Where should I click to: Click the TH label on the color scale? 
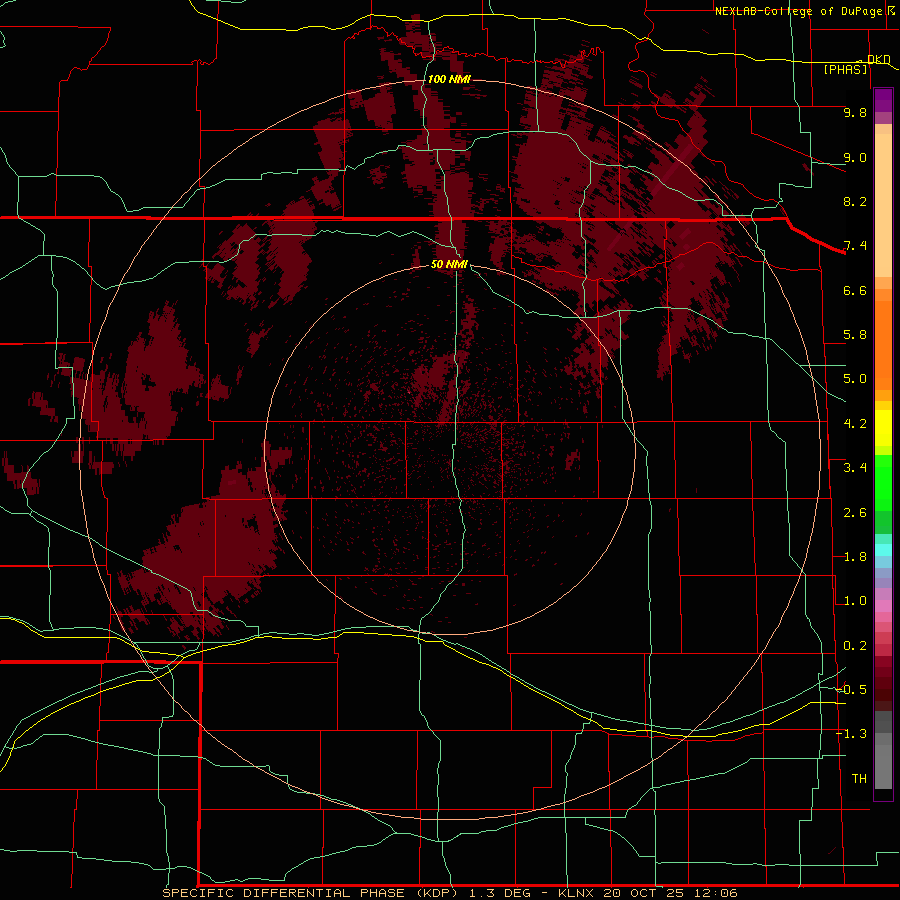click(x=859, y=779)
